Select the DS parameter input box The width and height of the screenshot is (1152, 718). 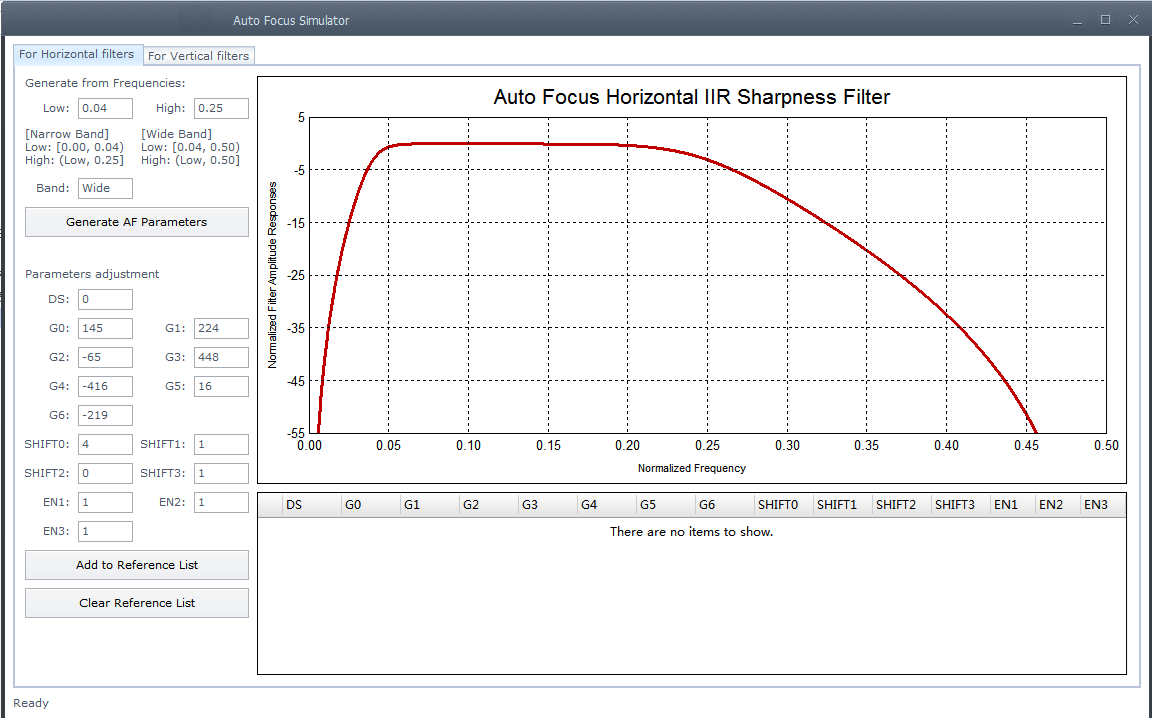tap(106, 299)
